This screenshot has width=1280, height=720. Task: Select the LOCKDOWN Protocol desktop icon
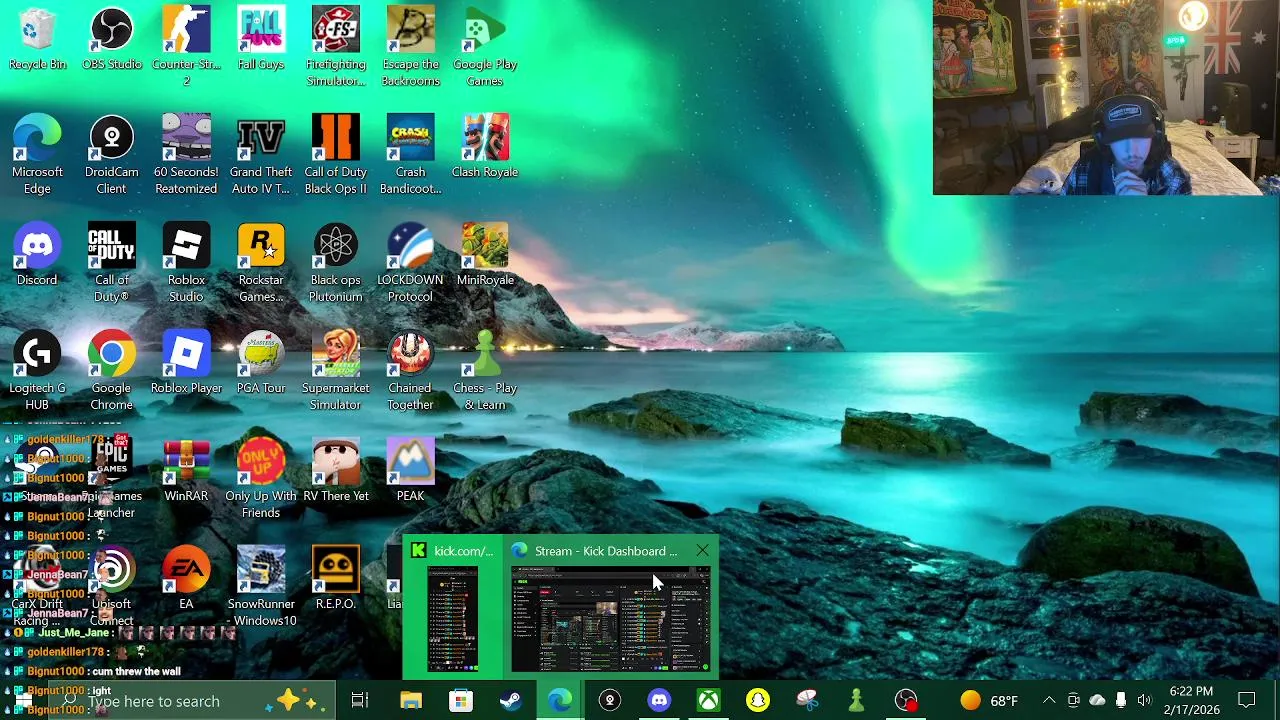pyautogui.click(x=410, y=262)
